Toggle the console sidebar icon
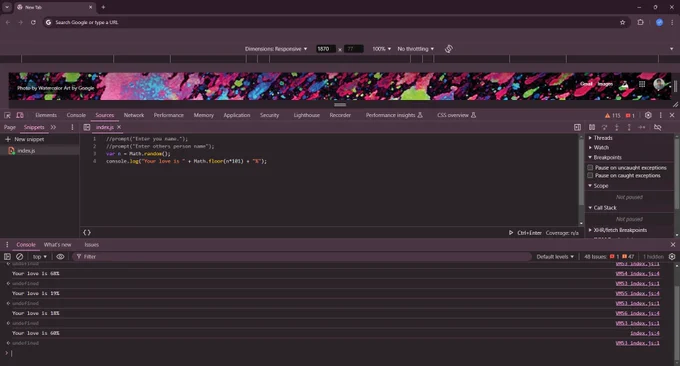Screen dimensions: 680x366 pyautogui.click(x=7, y=257)
